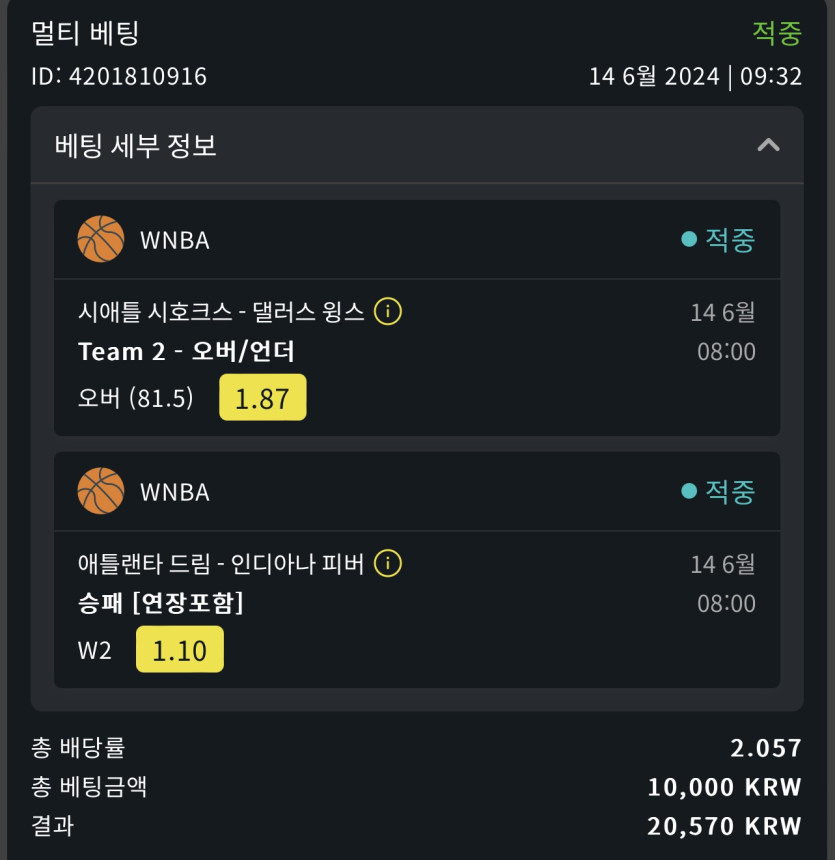Open the 애틀랜타 드림 - 인디애나 피버 match
This screenshot has height=860, width=835.
(x=221, y=564)
